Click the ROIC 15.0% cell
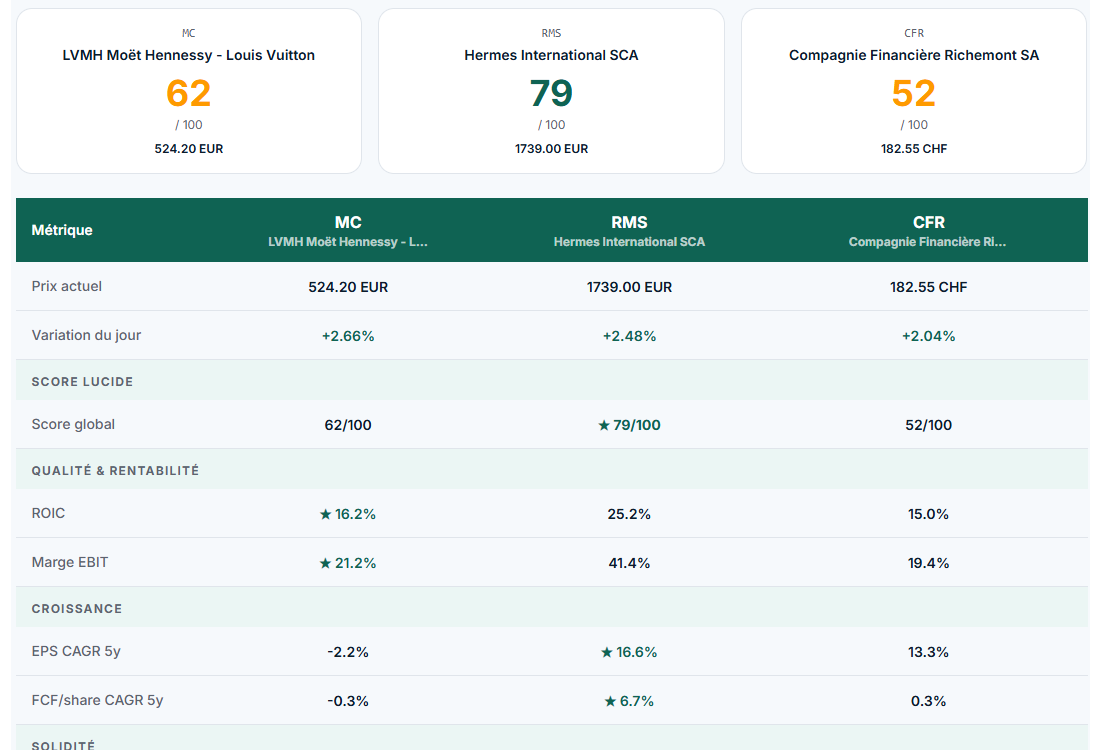The width and height of the screenshot is (1100, 750). (928, 514)
